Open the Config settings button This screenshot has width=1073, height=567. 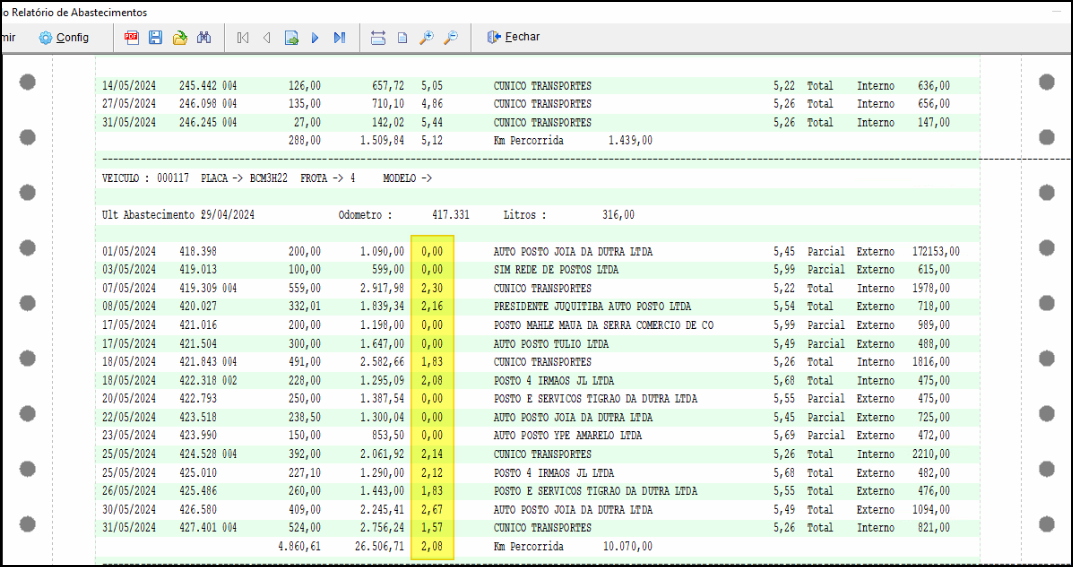click(64, 38)
